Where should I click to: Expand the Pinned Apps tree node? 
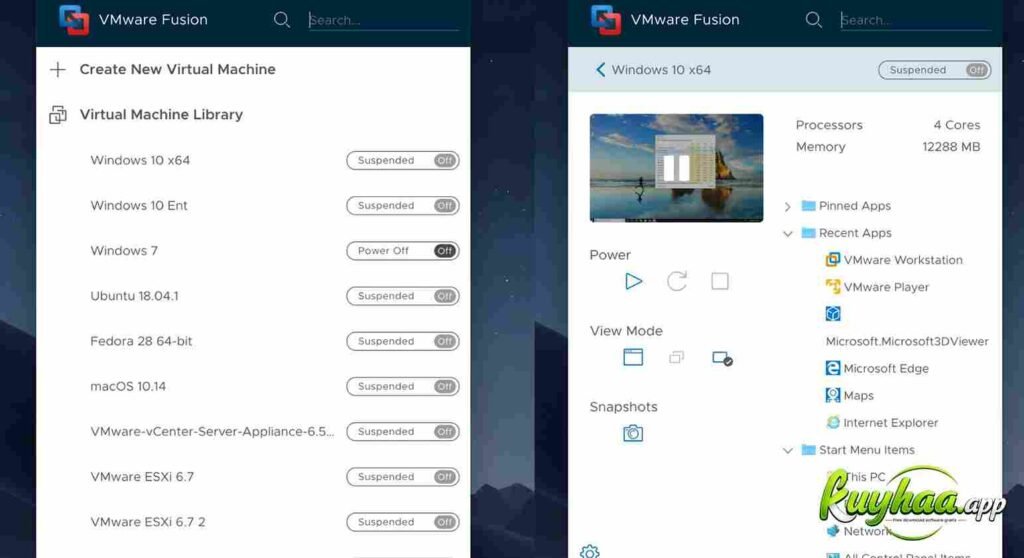point(788,206)
